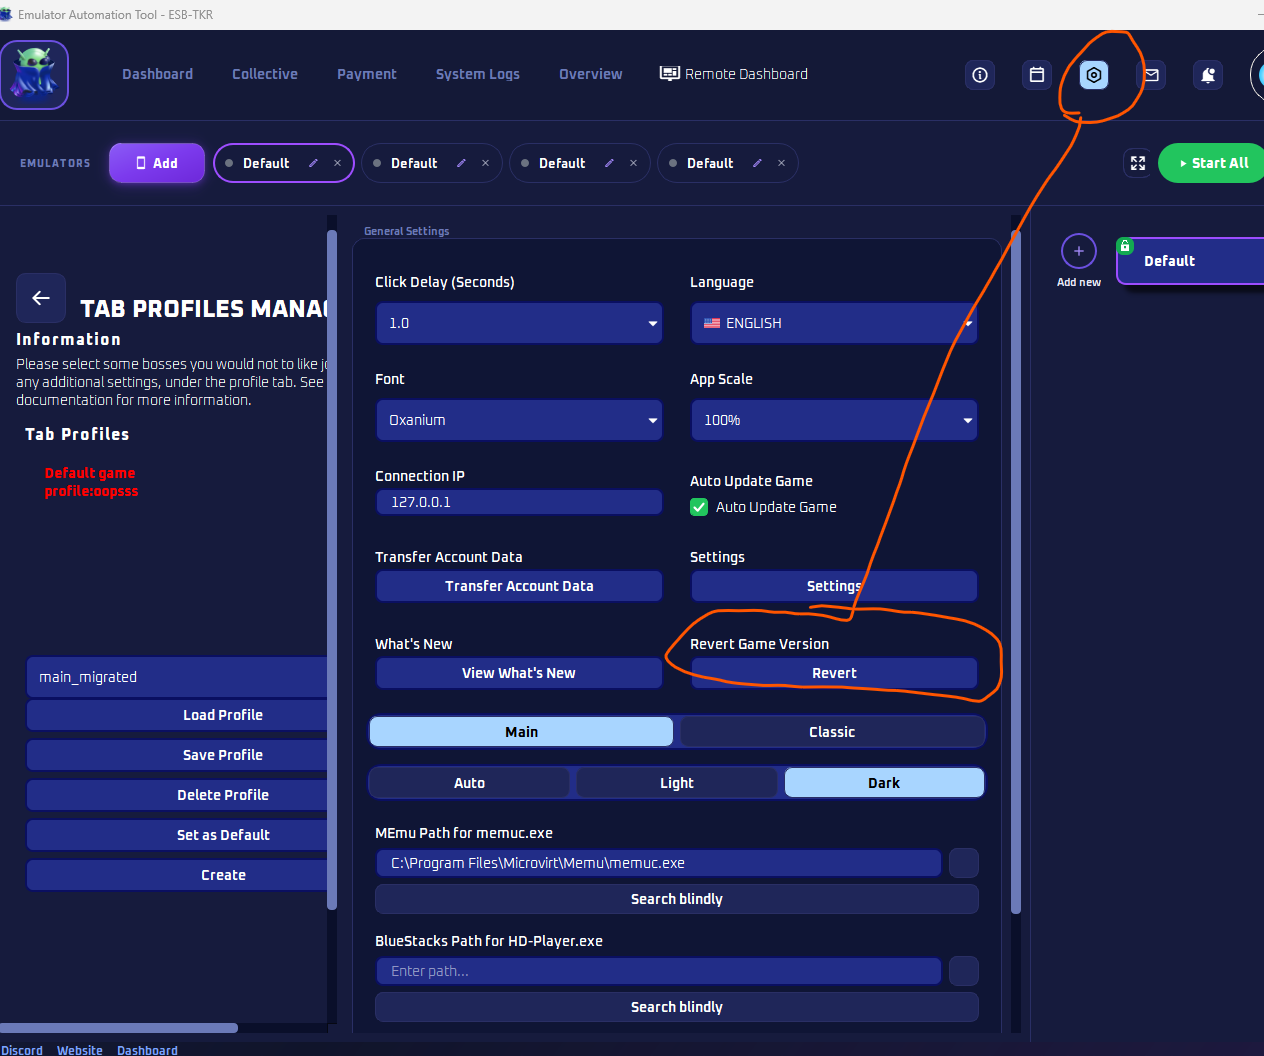The image size is (1264, 1056).
Task: Click the Start All button
Action: (x=1212, y=163)
